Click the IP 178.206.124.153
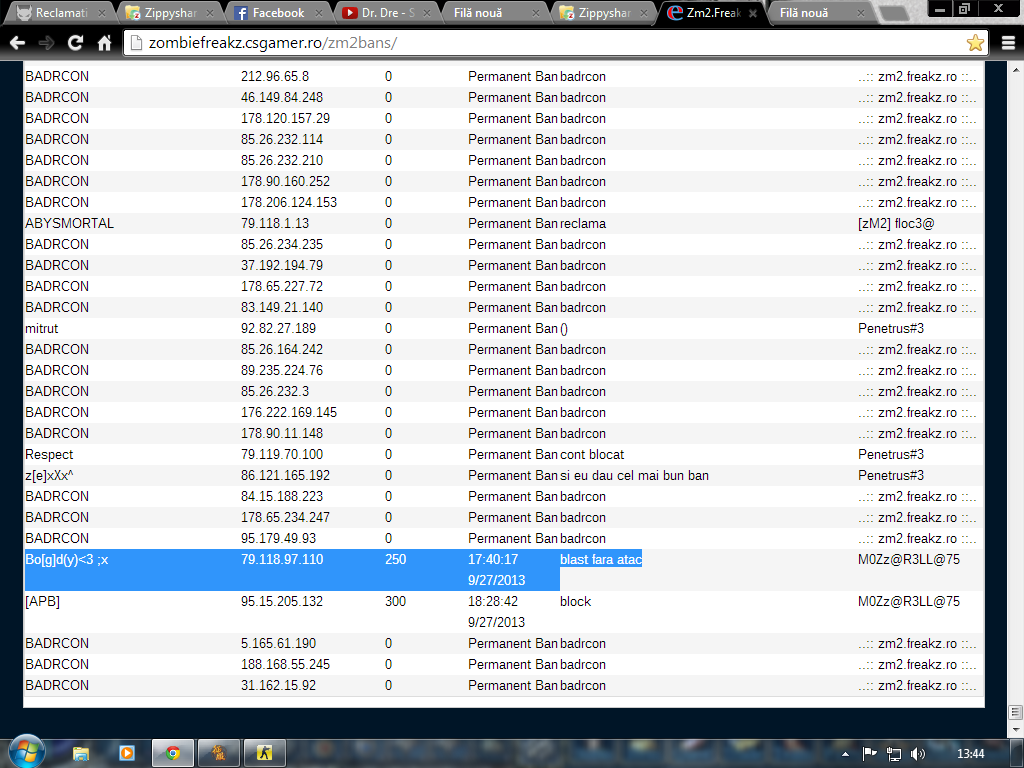The width and height of the screenshot is (1024, 768). coord(289,202)
